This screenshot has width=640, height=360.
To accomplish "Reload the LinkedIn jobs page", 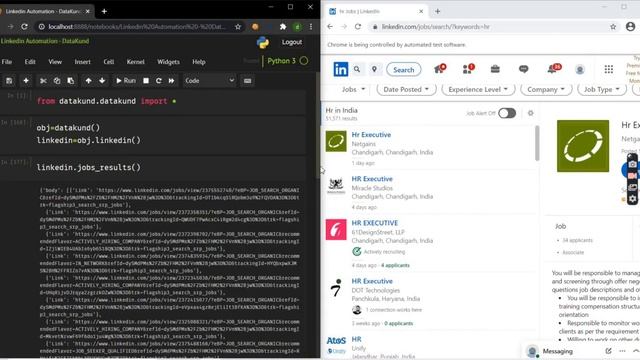I will click(358, 27).
